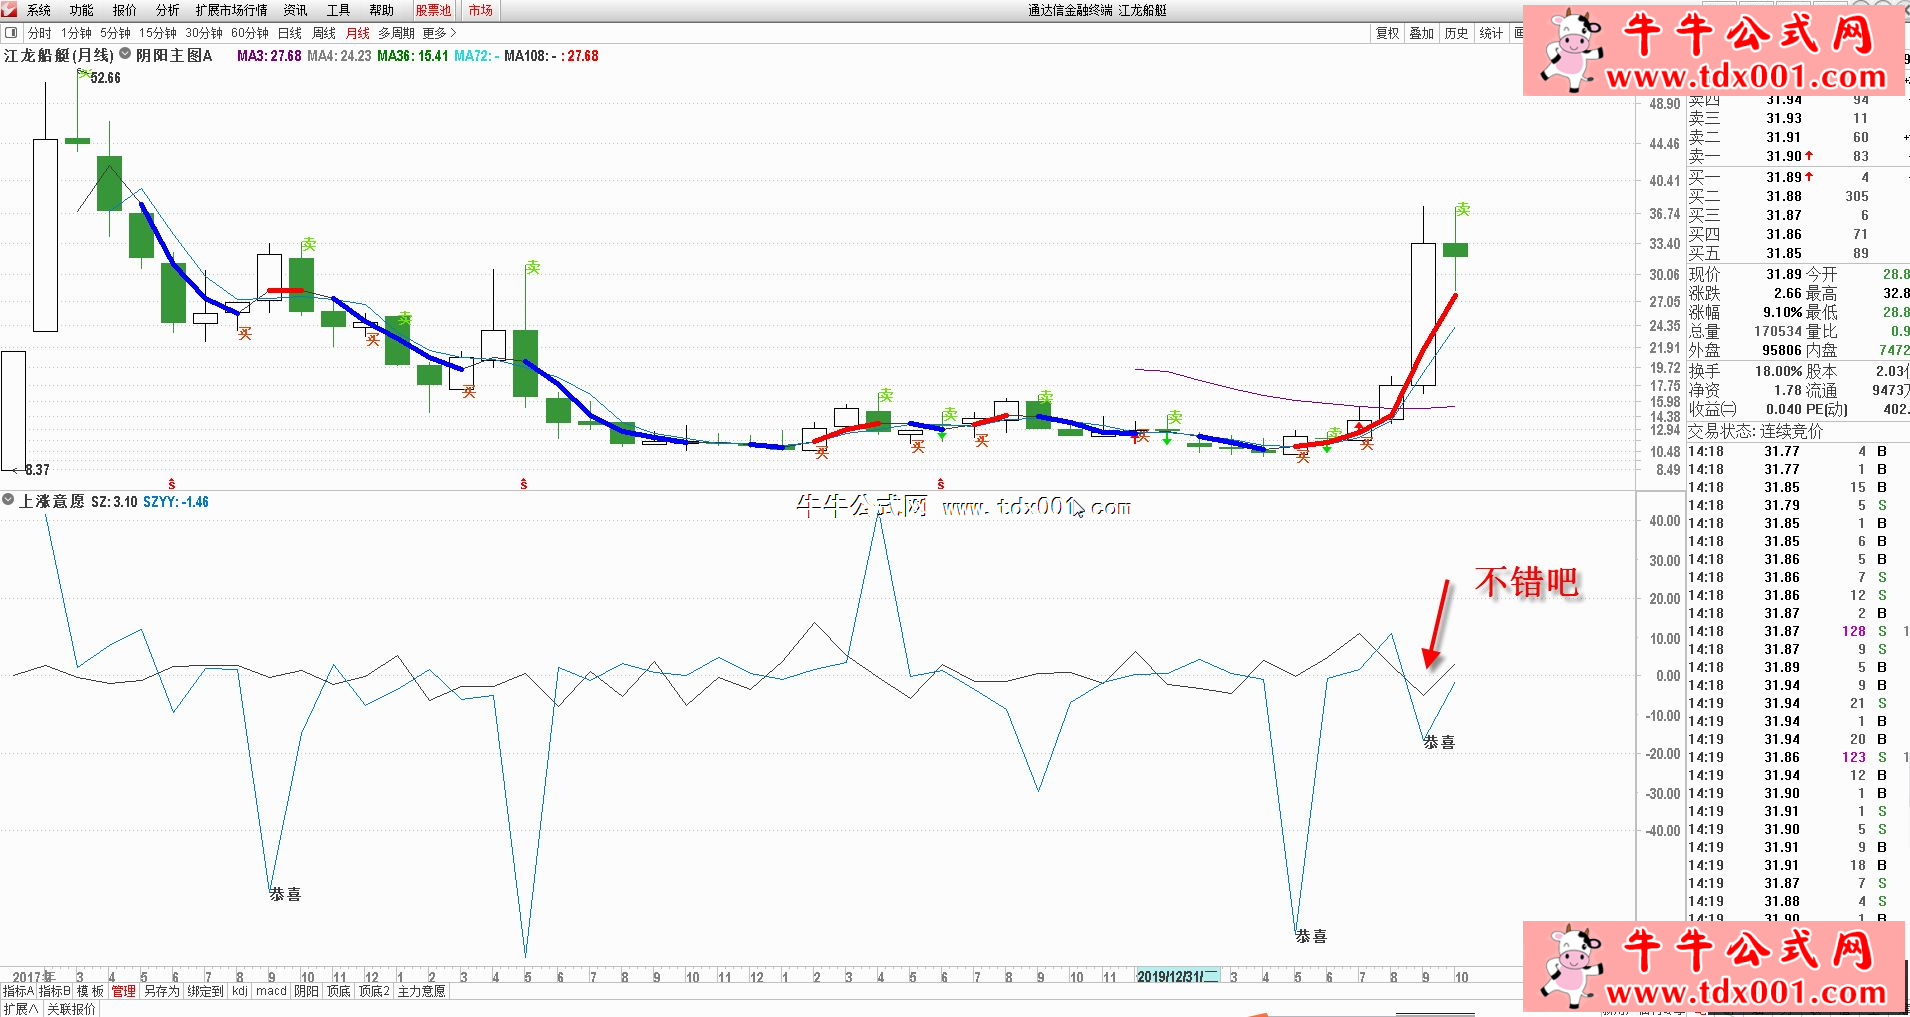Switch to the kdj indicator

point(239,991)
